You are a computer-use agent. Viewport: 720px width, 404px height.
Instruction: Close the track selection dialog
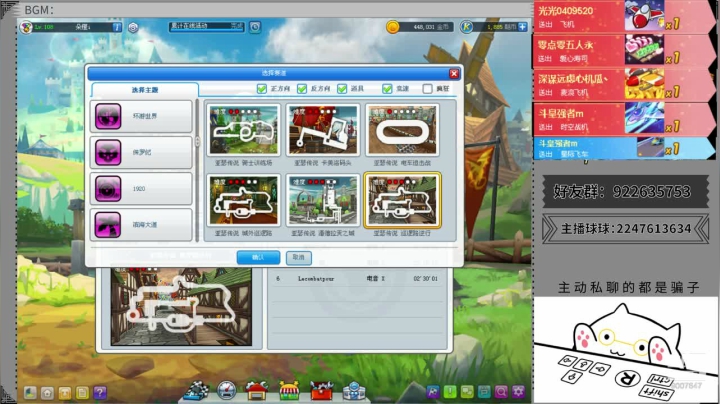tap(454, 73)
